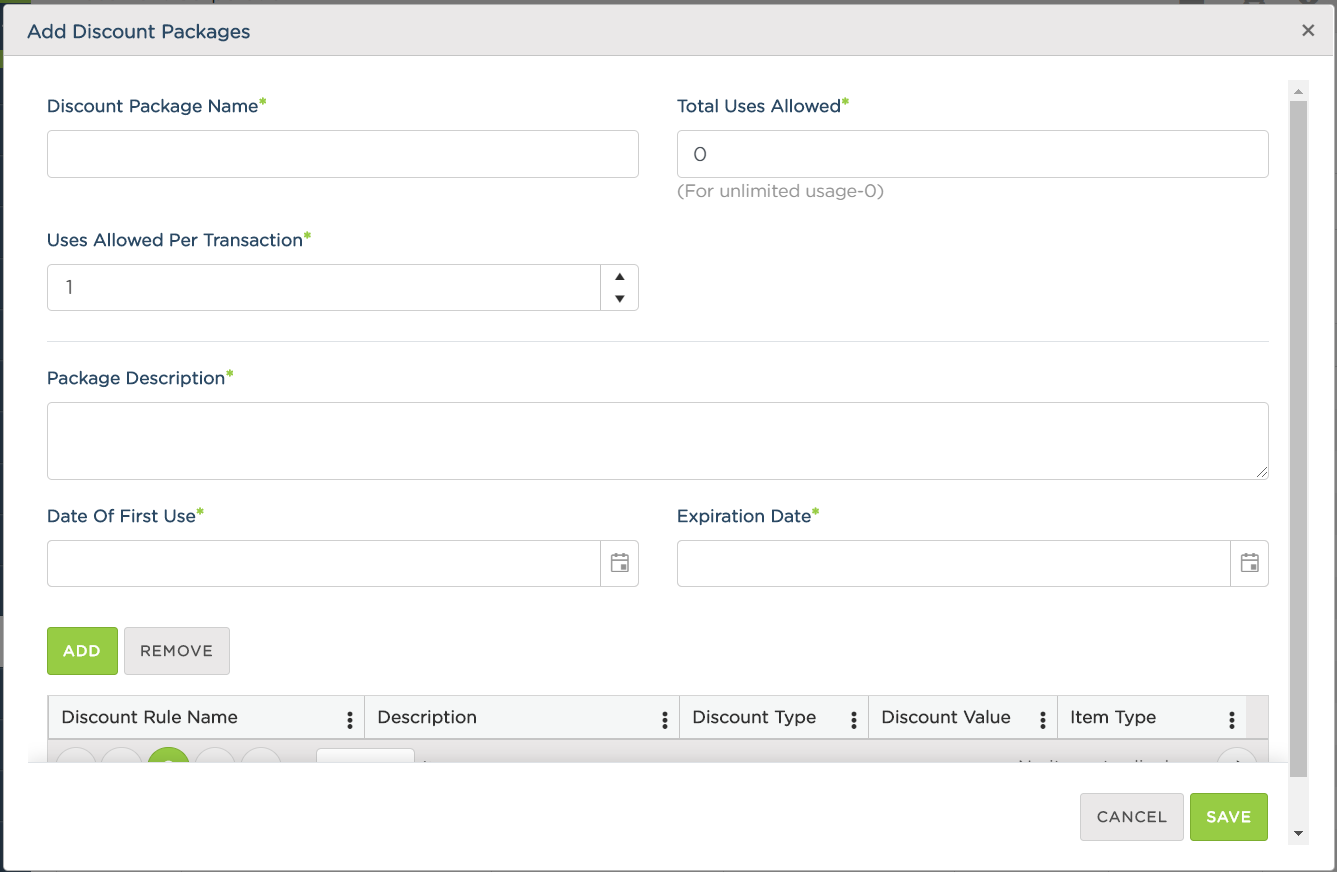Sort by Discount Rule Name header
Screen dimensions: 1337x872
(150, 717)
